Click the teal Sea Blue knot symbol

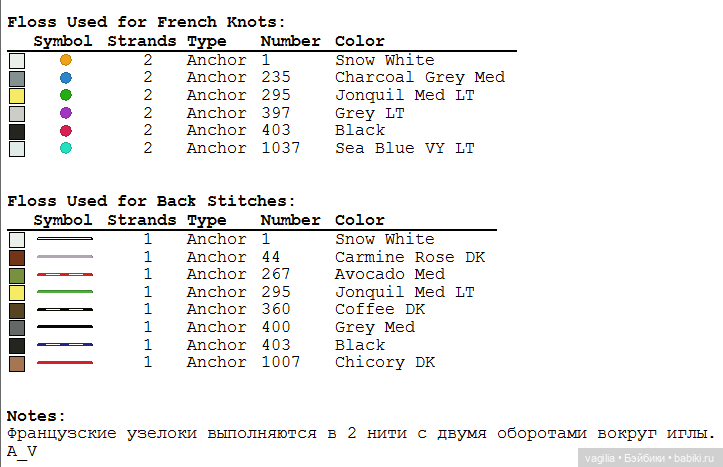(66, 148)
